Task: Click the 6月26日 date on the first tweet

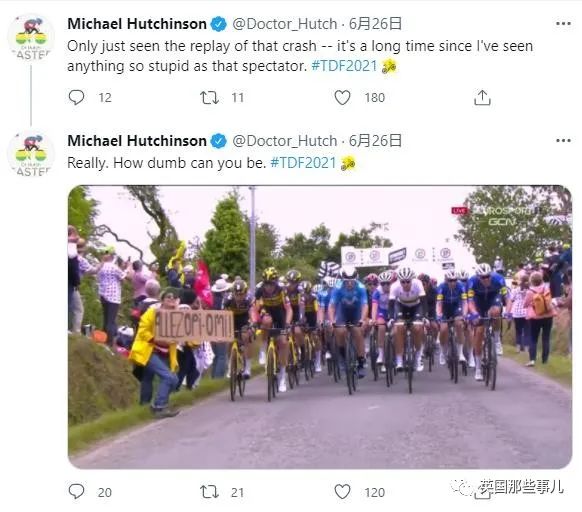Action: (x=375, y=24)
